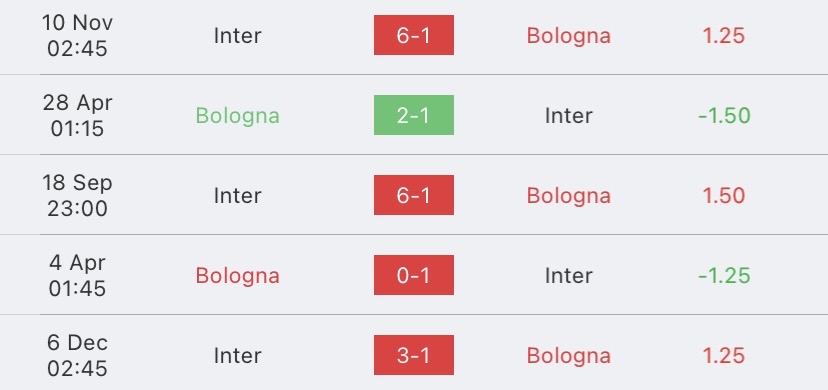The height and width of the screenshot is (390, 828).
Task: Select the 18 Sep 6-1 score badge
Action: pyautogui.click(x=413, y=195)
